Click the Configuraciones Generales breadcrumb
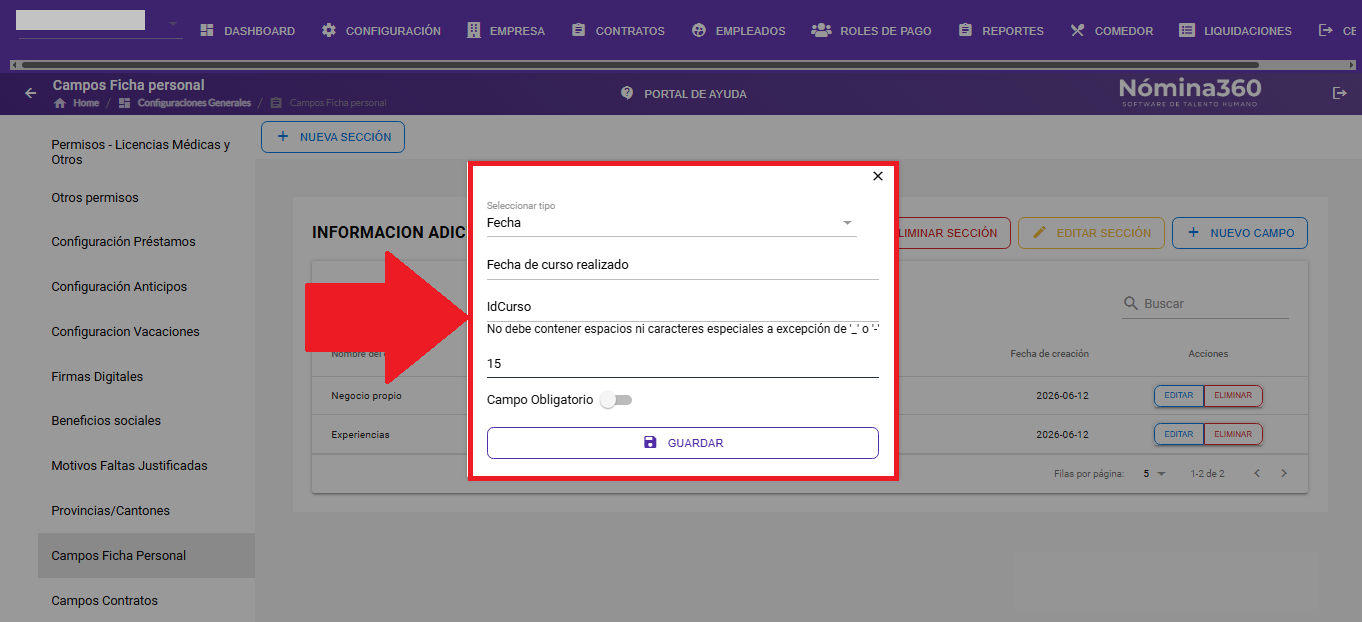Viewport: 1362px width, 622px height. pos(184,103)
